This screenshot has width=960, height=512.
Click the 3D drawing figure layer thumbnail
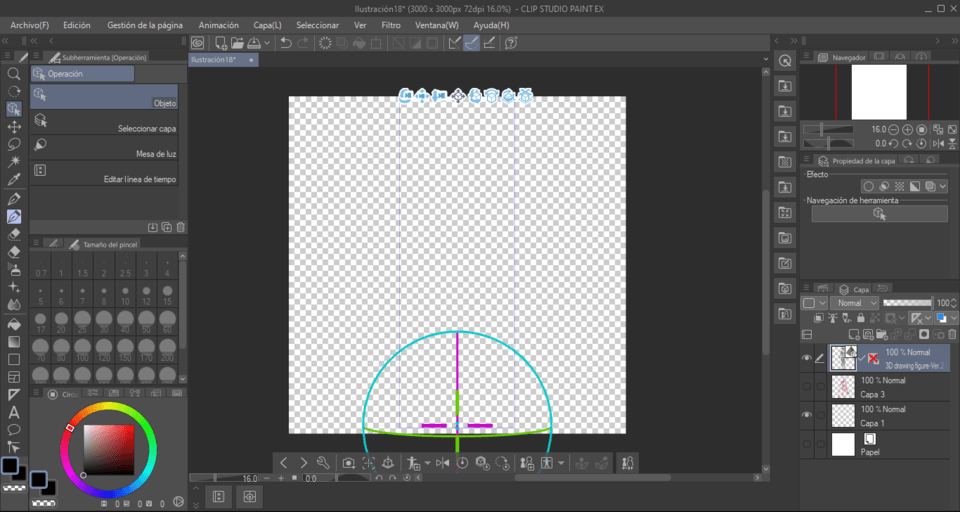[x=842, y=358]
